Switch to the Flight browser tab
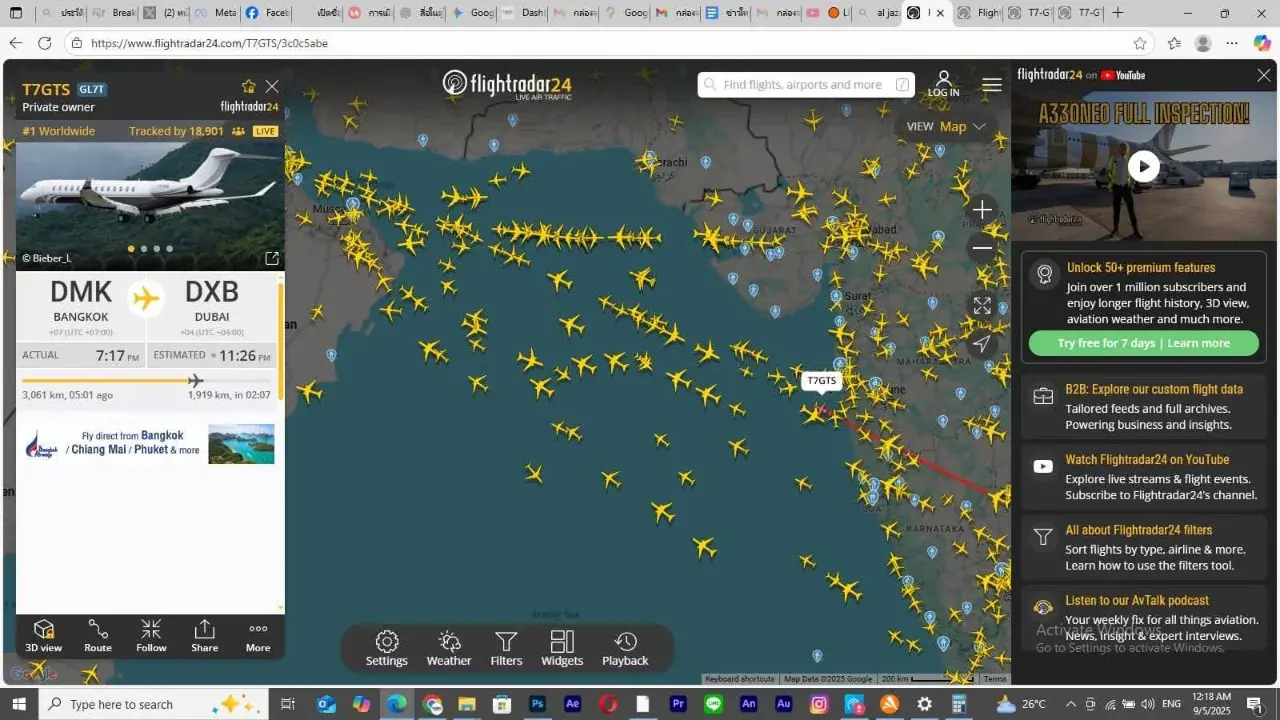The image size is (1280, 720). (x=977, y=13)
